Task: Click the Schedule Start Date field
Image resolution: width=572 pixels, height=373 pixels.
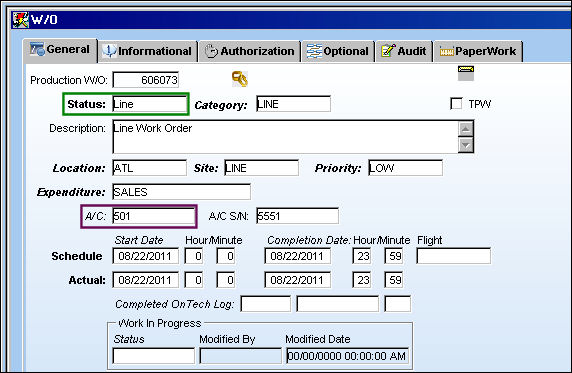Action: [x=146, y=256]
